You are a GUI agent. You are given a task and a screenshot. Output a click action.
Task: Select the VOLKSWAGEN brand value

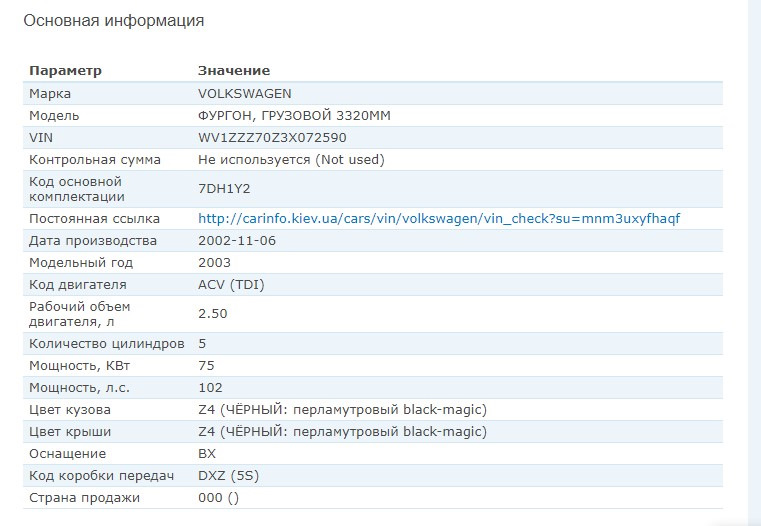click(x=245, y=94)
